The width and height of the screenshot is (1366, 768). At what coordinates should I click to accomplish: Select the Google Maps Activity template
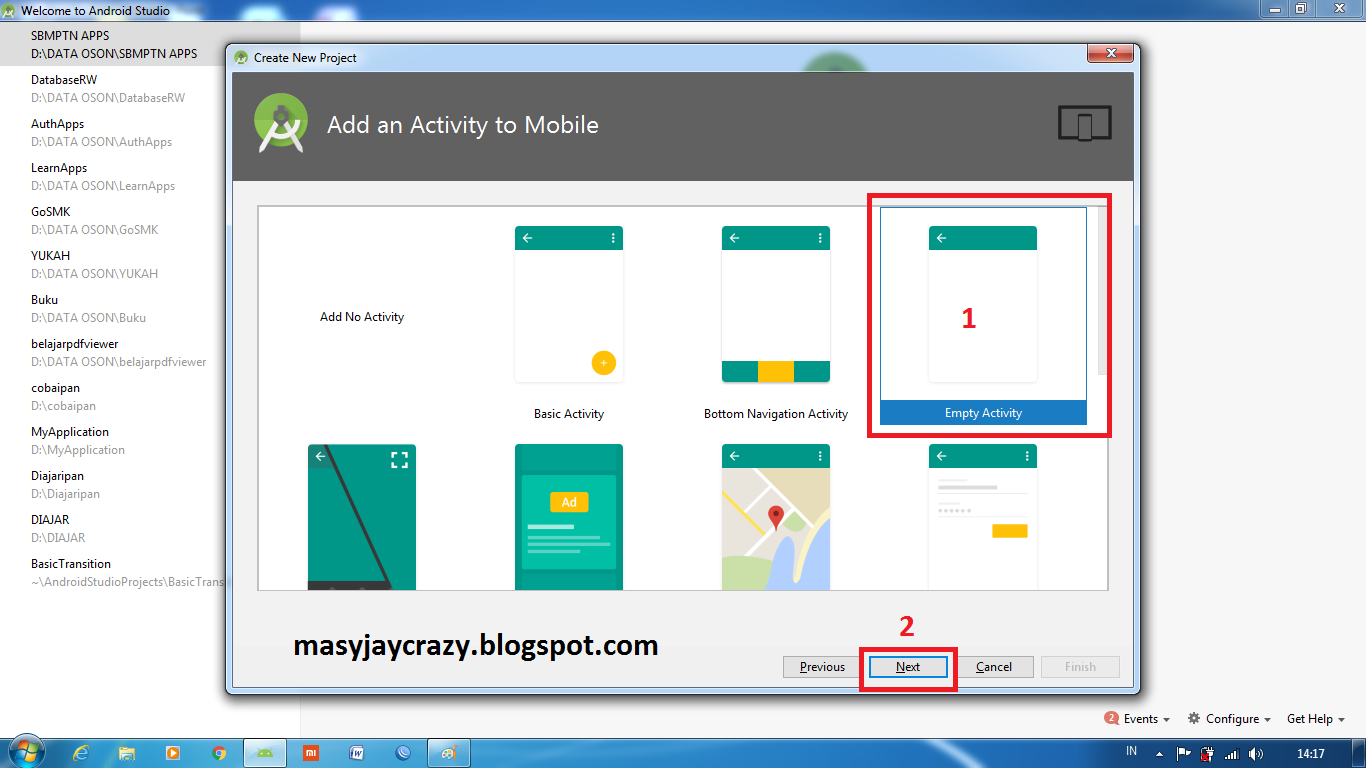[x=776, y=517]
